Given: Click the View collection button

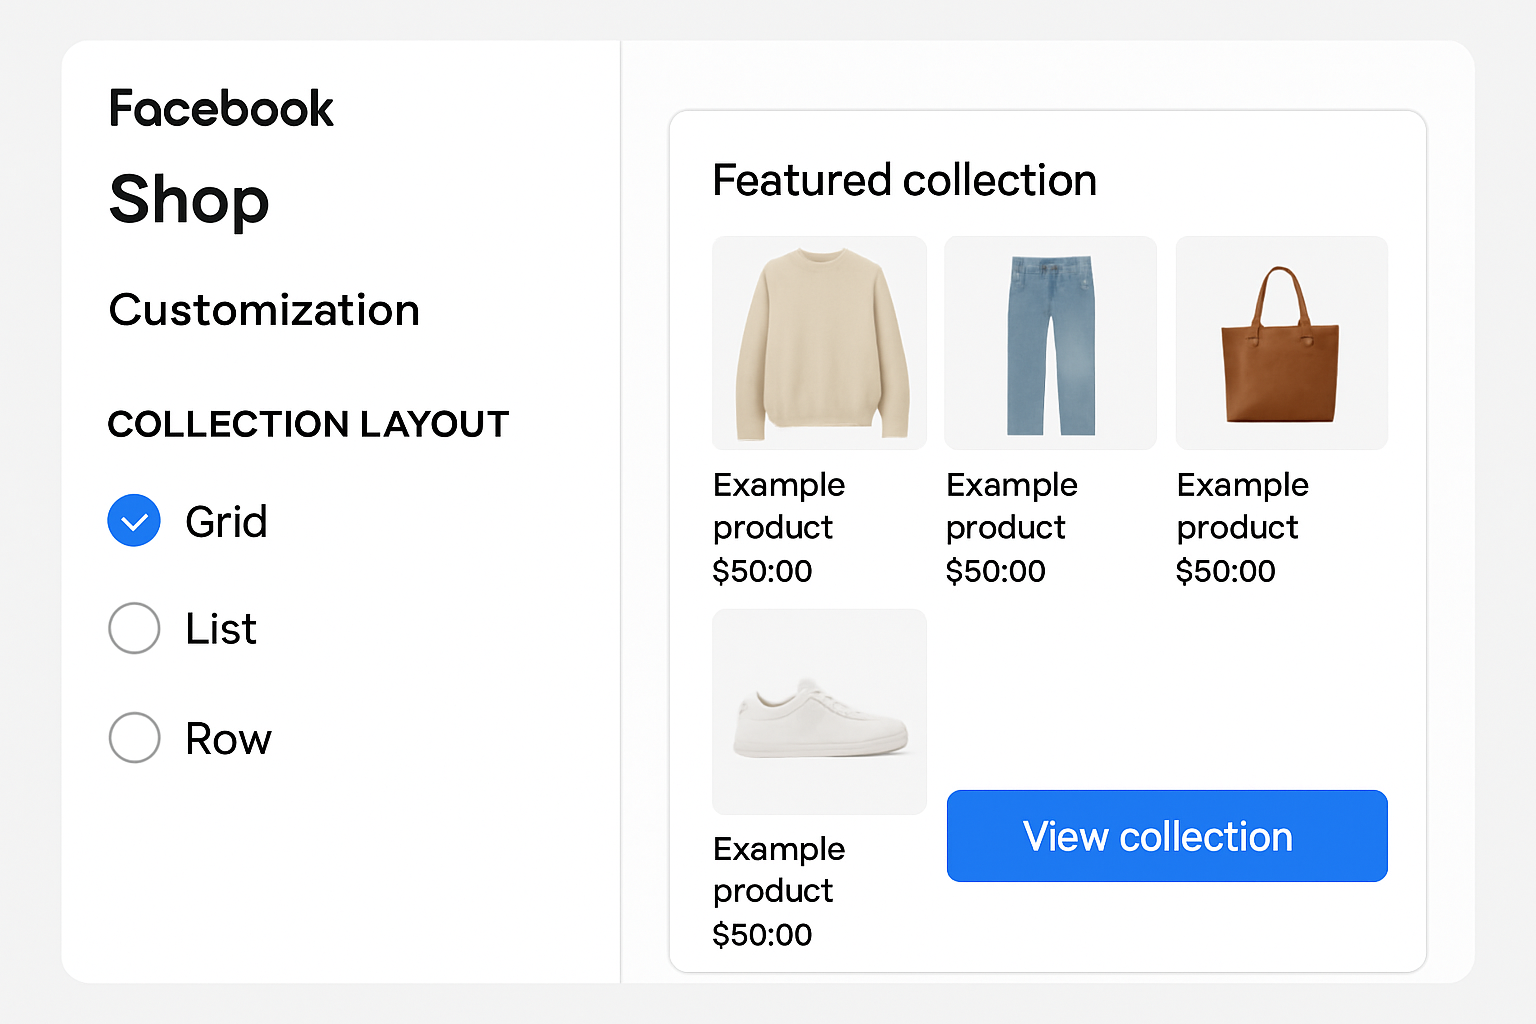Looking at the screenshot, I should [1166, 836].
